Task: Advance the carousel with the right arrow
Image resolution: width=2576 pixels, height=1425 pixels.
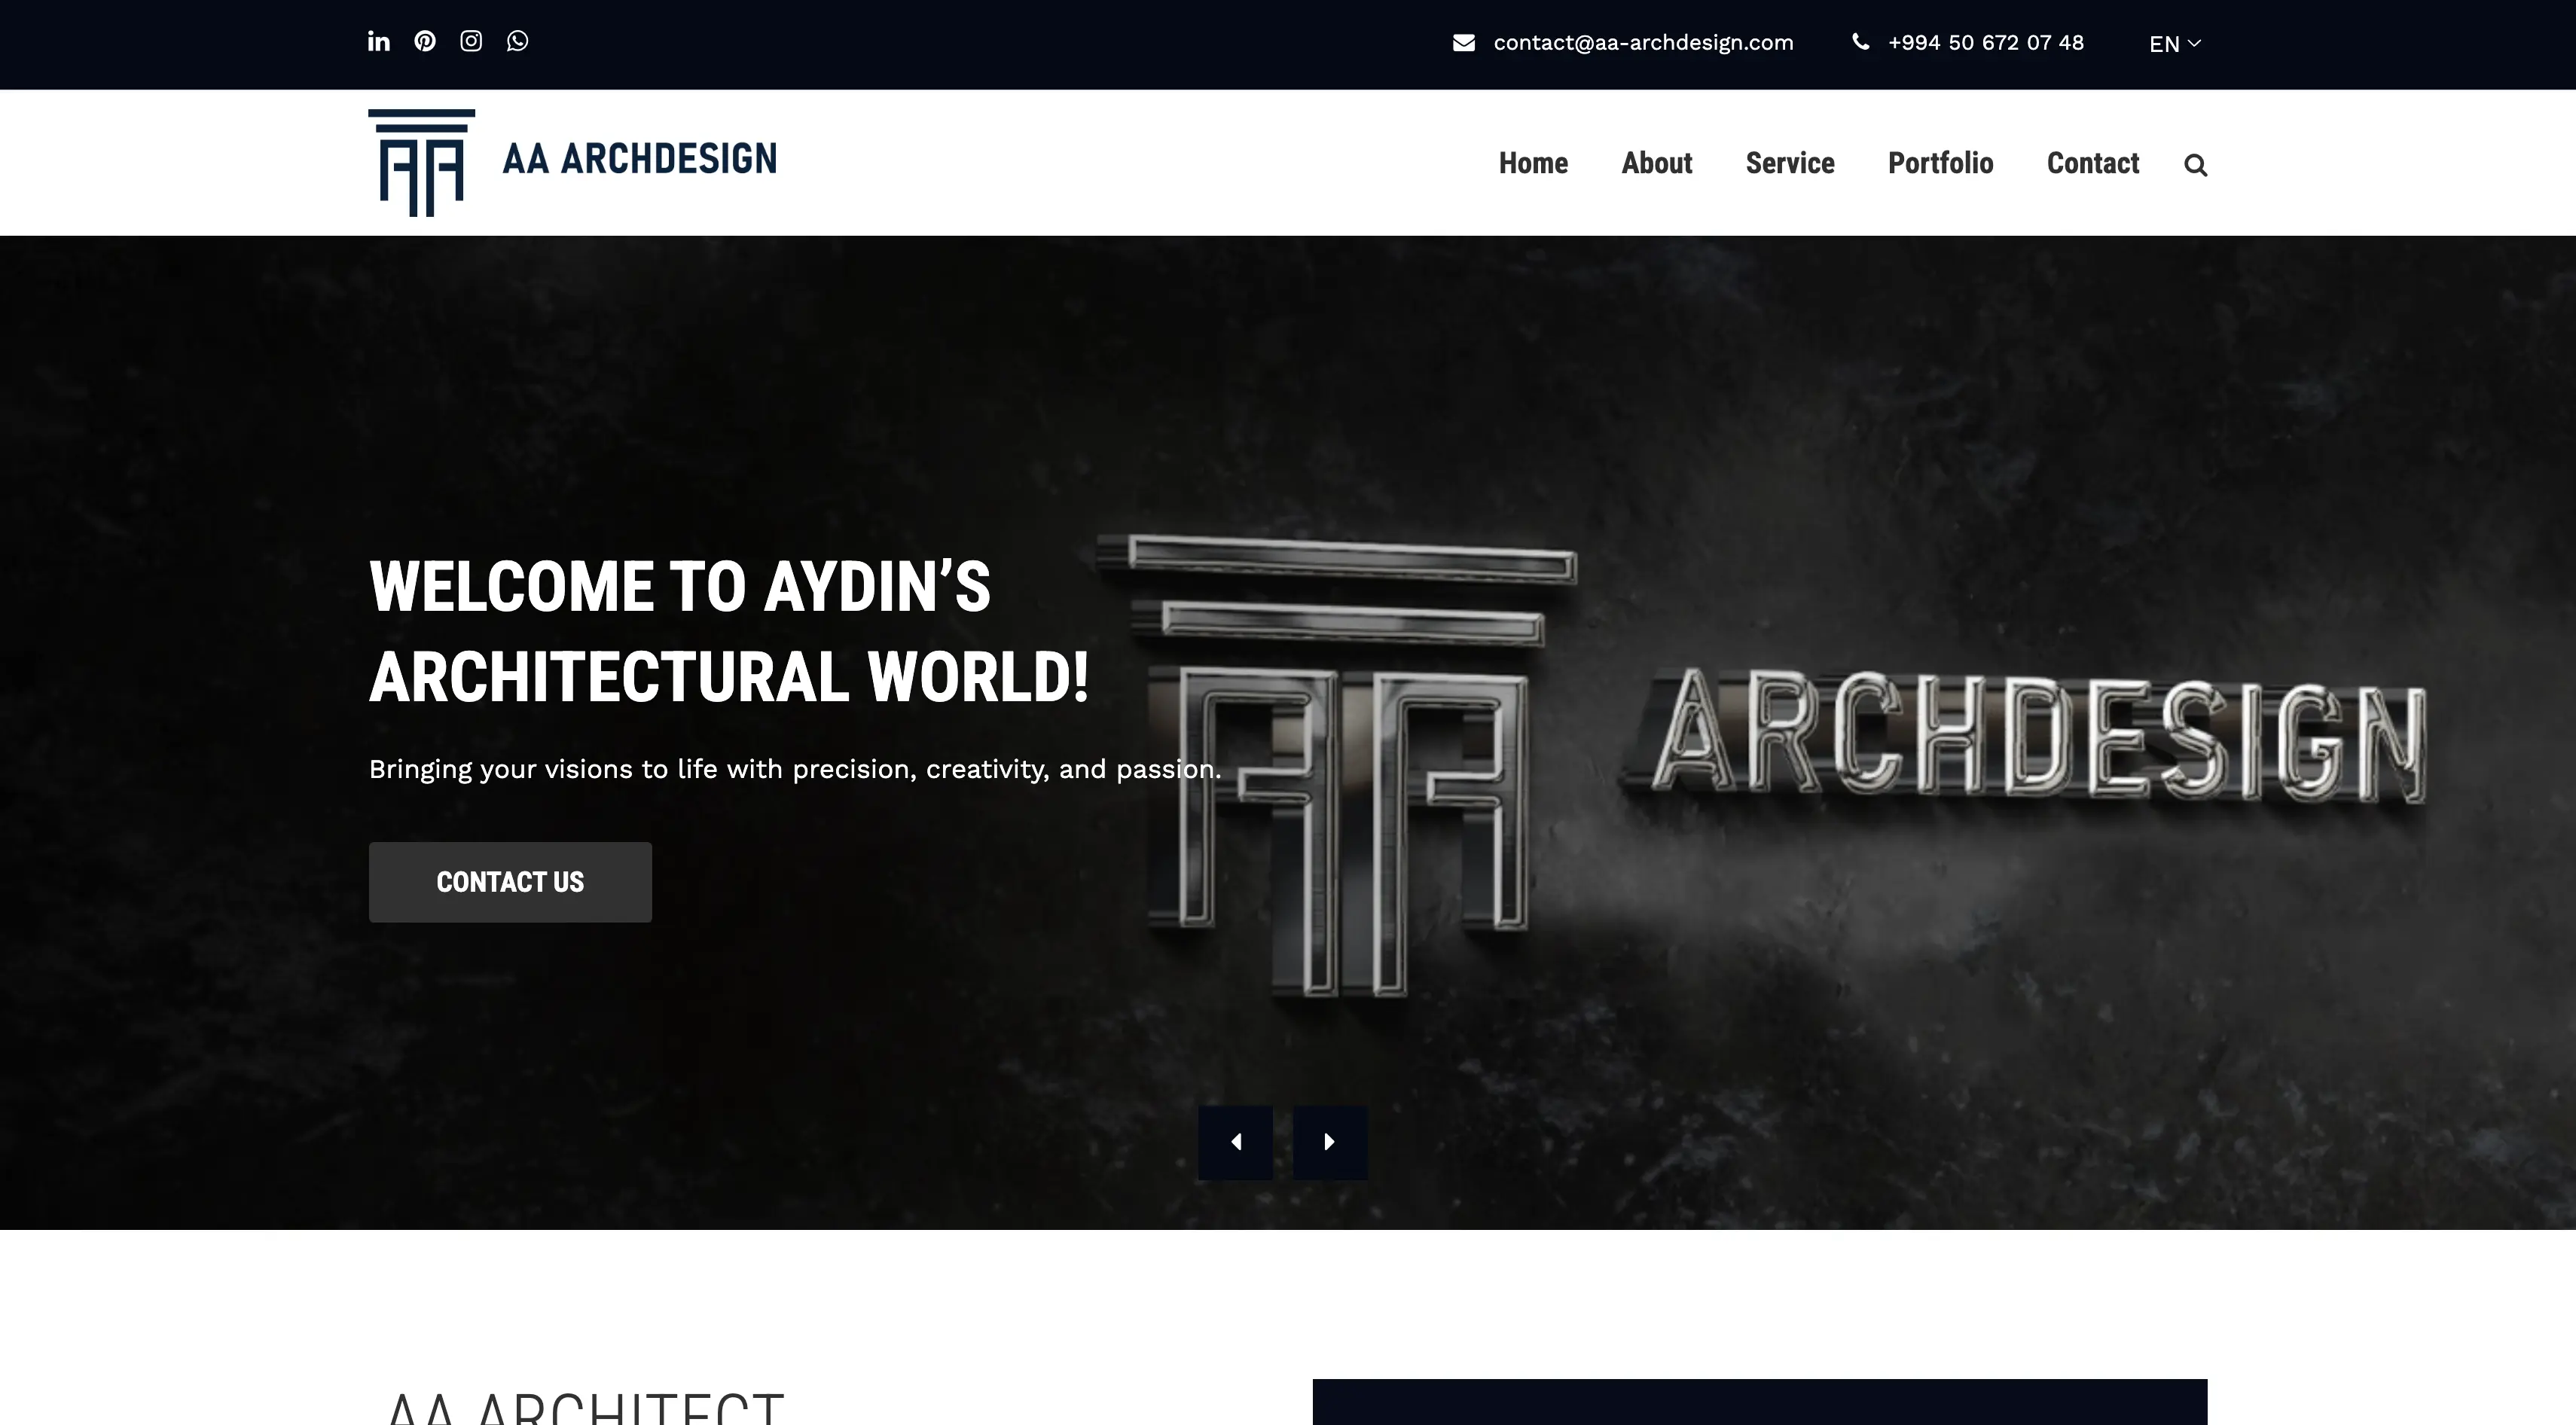Action: pos(1329,1141)
